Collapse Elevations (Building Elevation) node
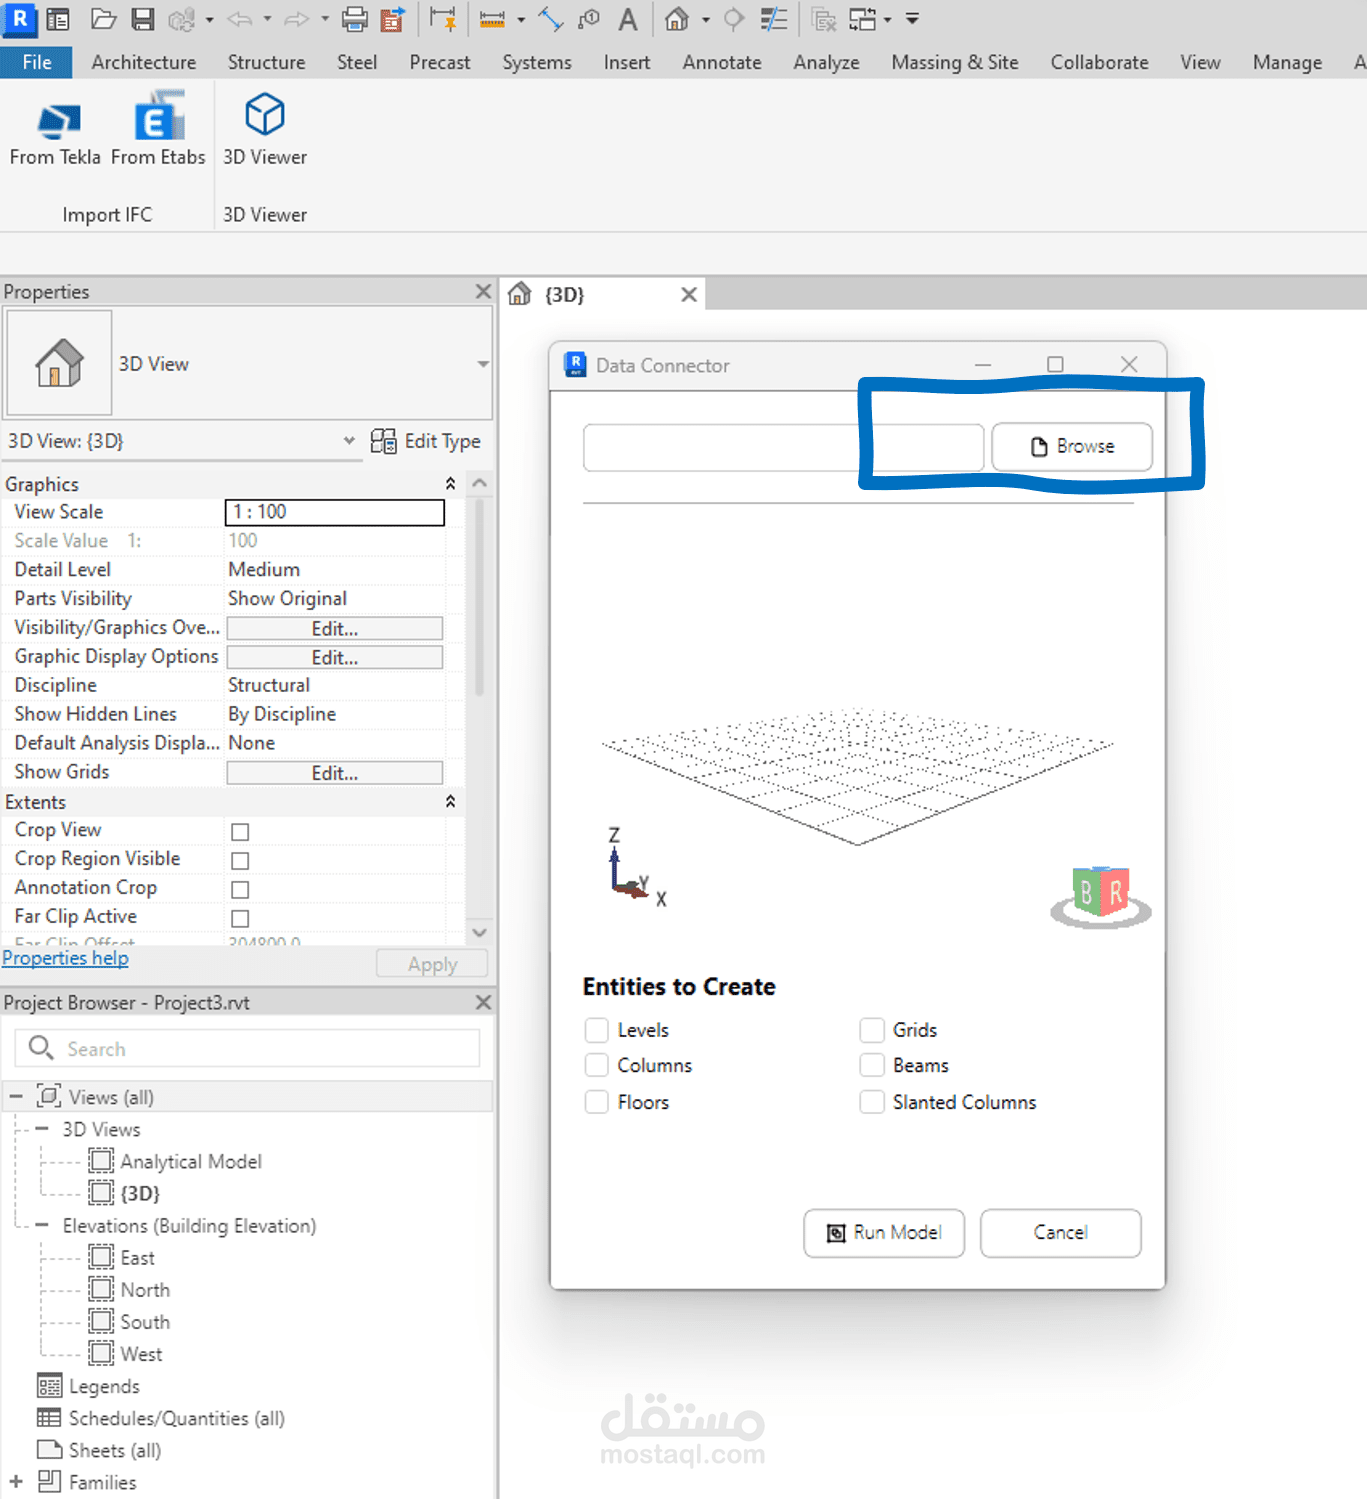1367x1499 pixels. click(x=42, y=1225)
